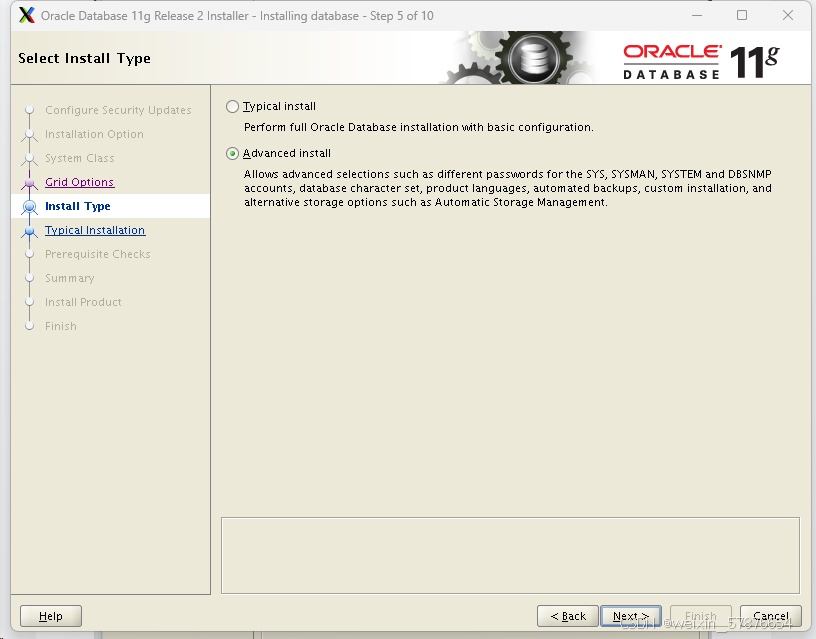Select the Advanced install radio button
The image size is (816, 639).
point(232,153)
